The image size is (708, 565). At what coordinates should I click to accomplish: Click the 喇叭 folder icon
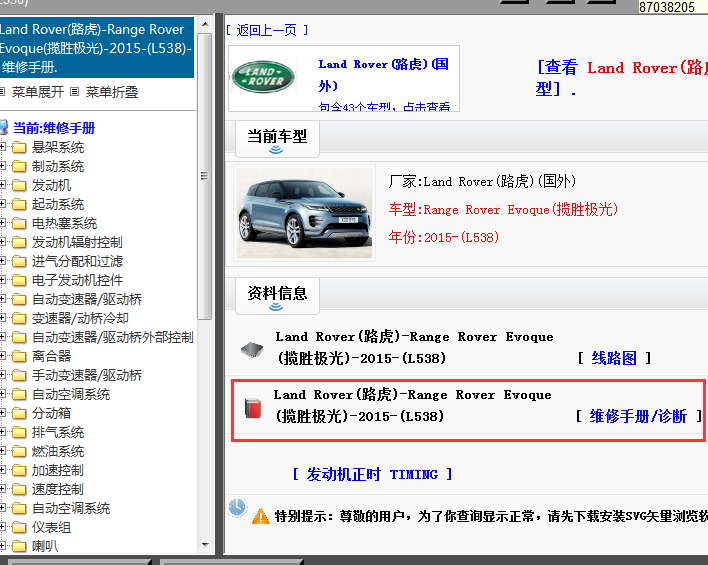tap(19, 546)
